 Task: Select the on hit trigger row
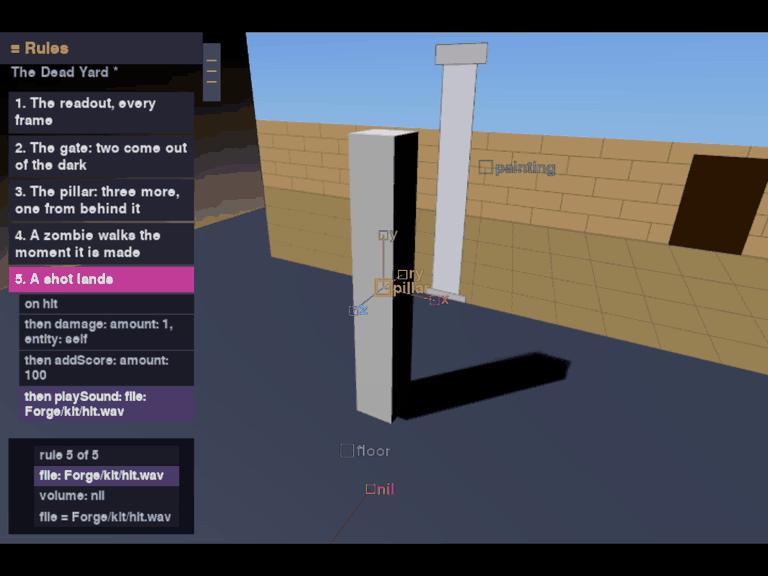[106, 304]
